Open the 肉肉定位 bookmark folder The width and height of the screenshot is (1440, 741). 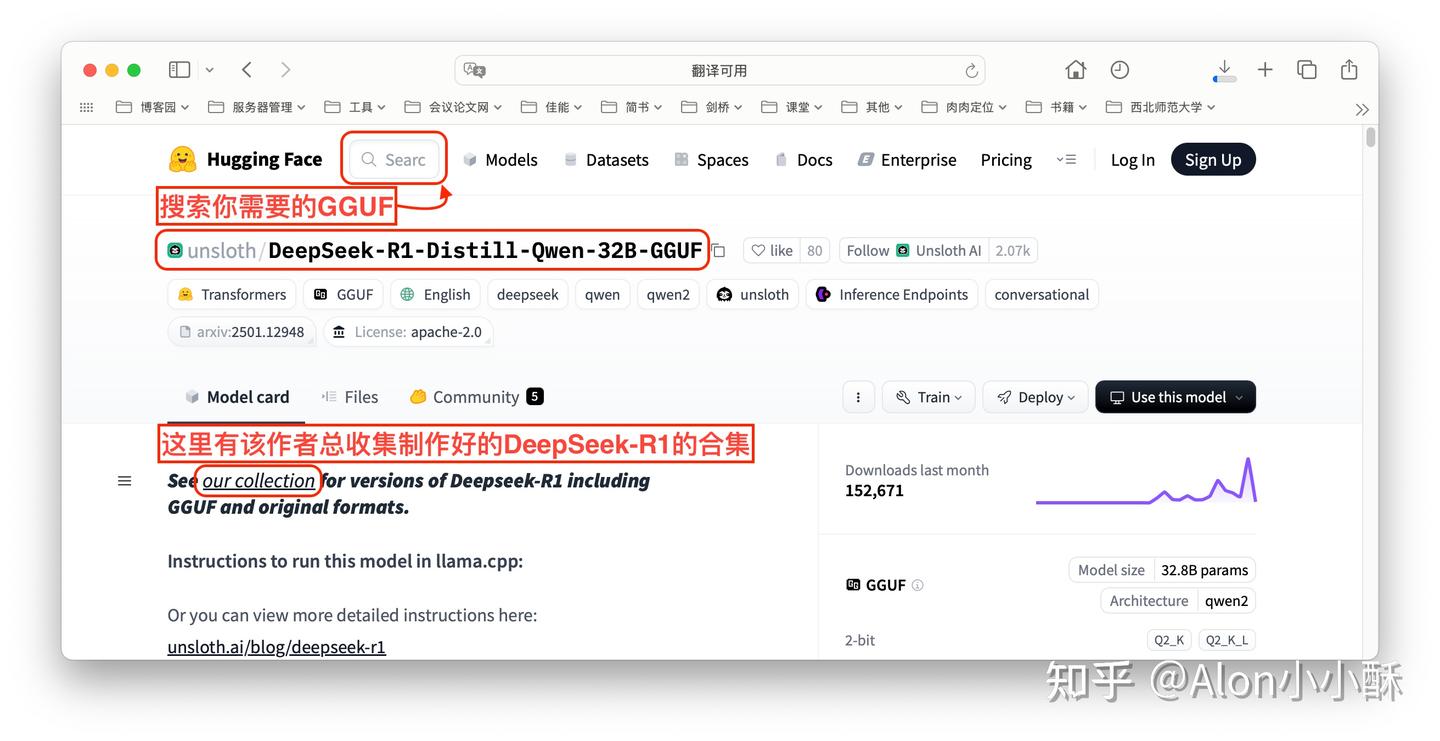click(965, 107)
